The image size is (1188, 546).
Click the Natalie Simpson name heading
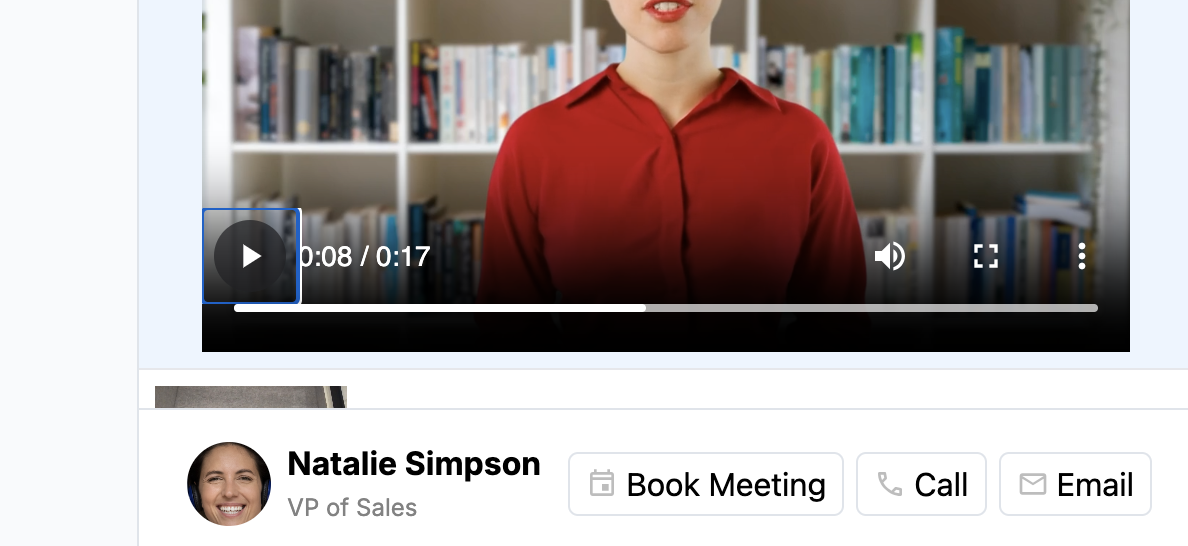click(x=414, y=463)
